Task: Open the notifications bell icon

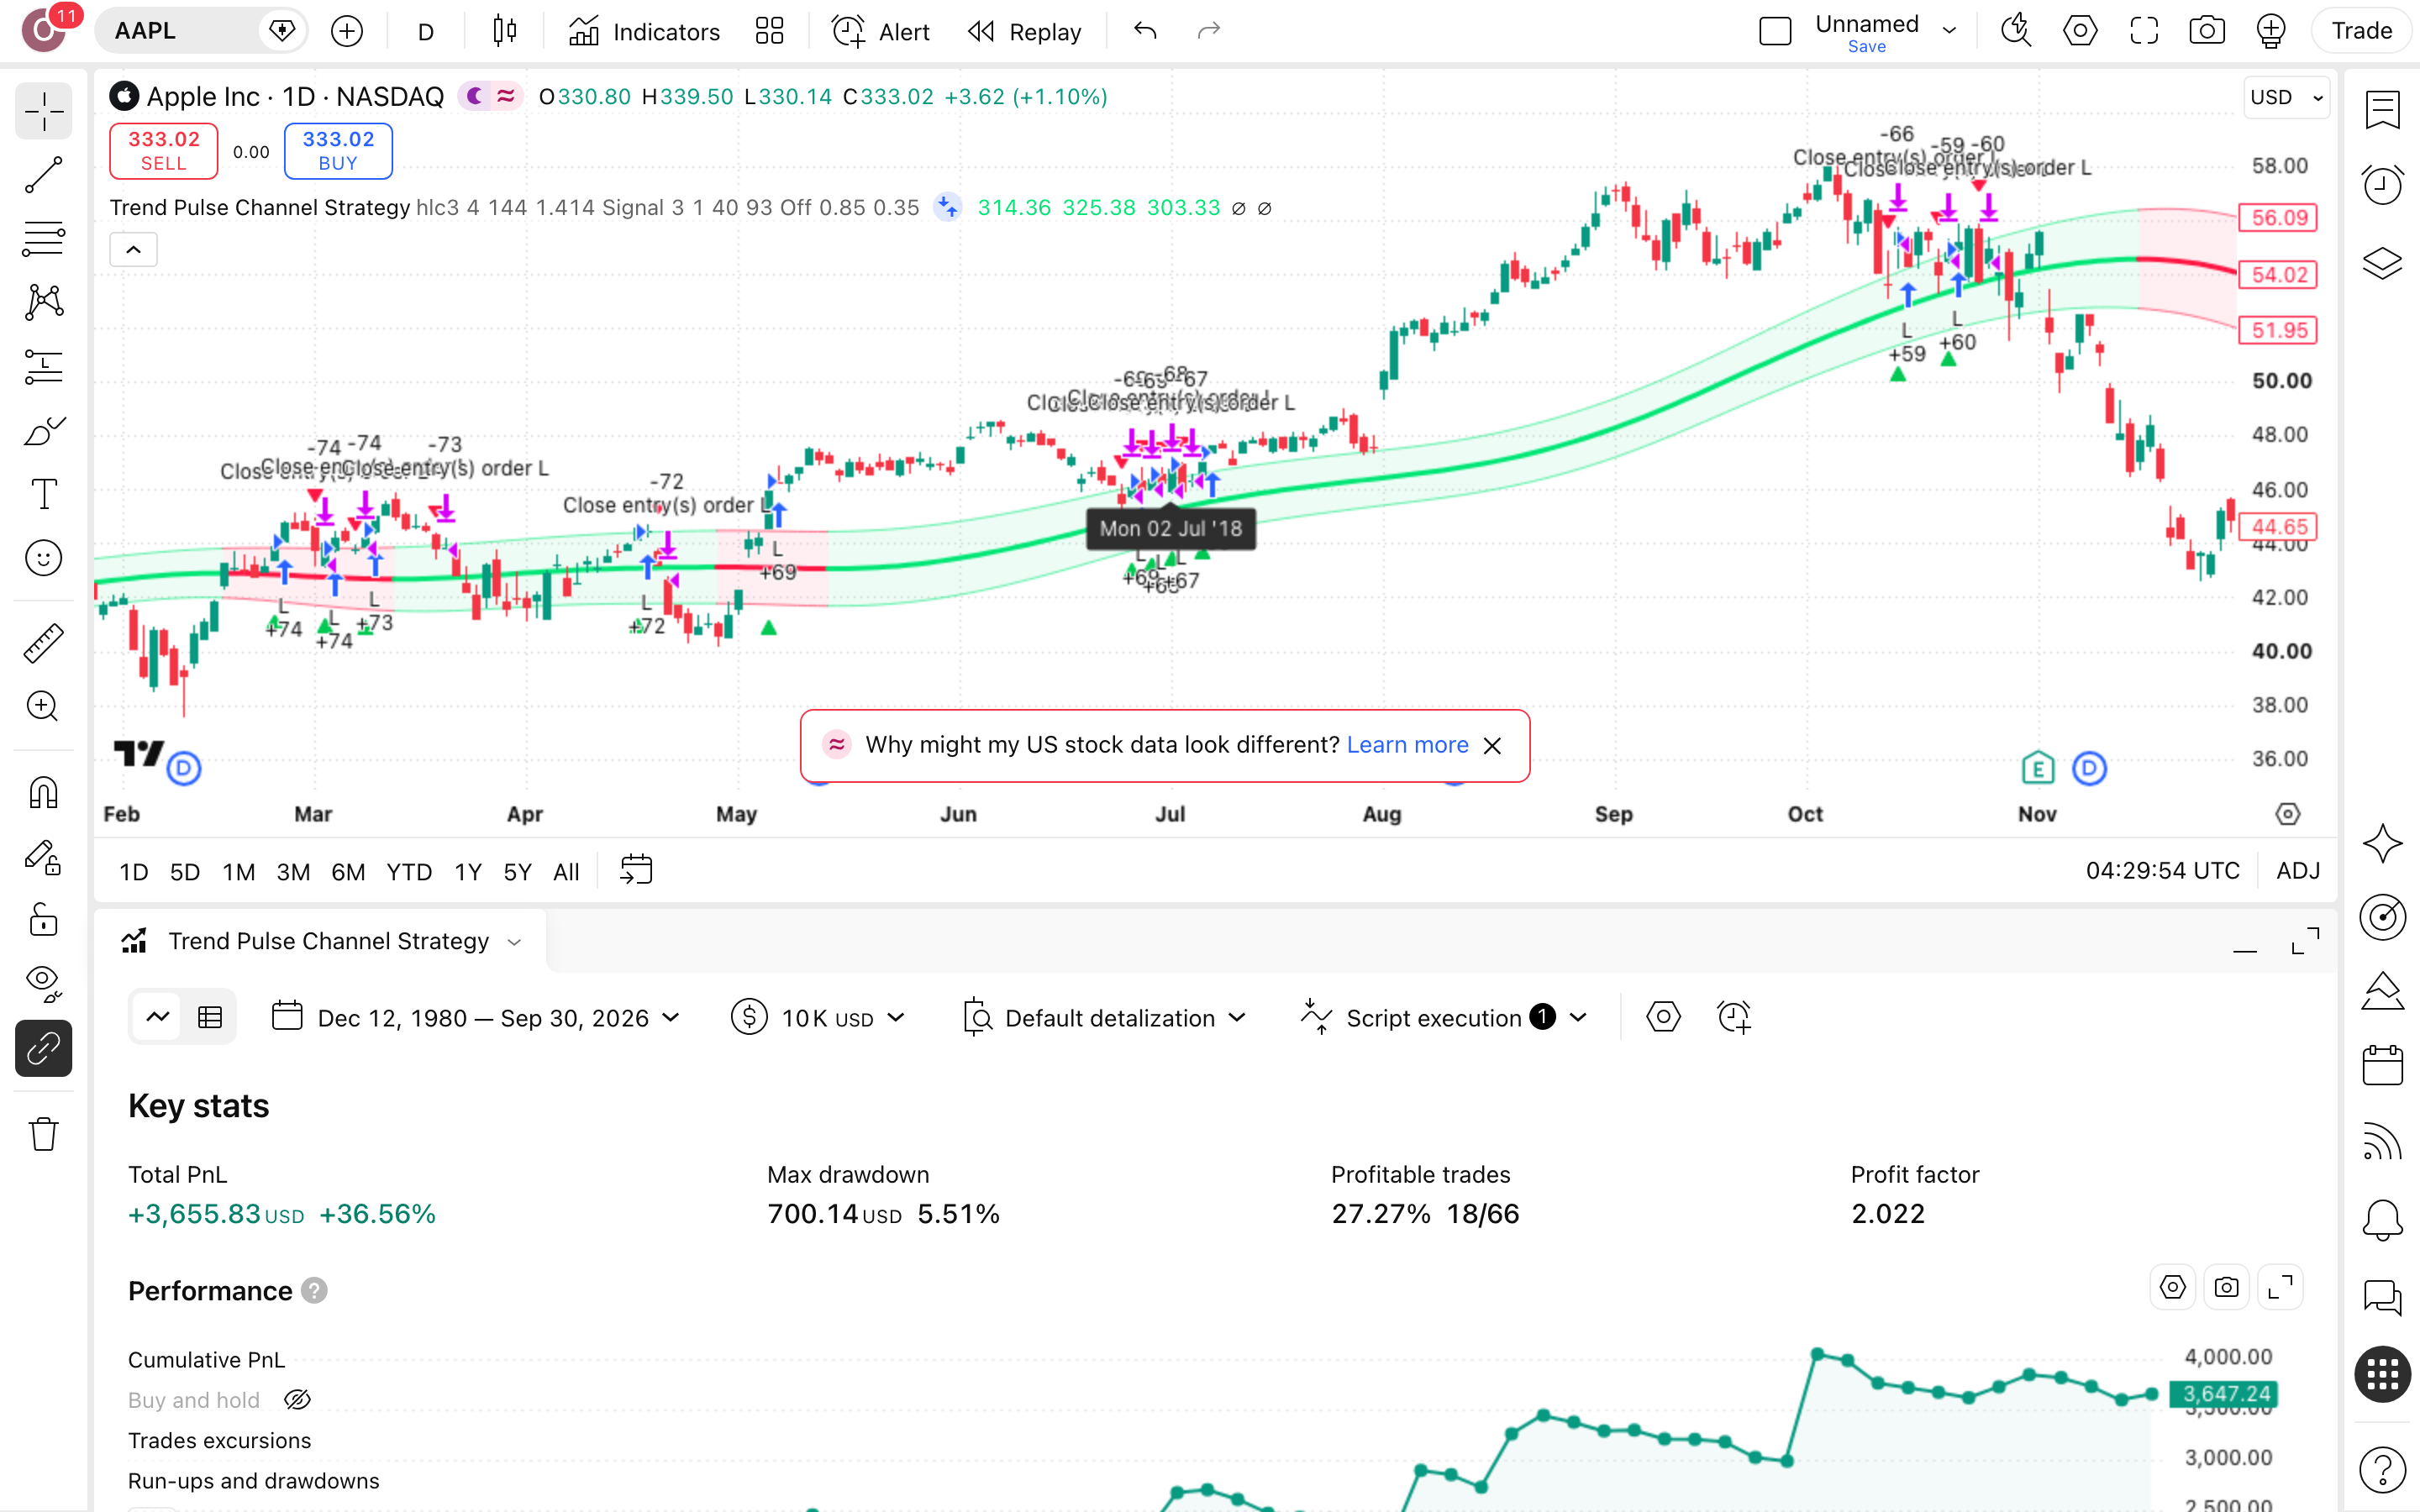Action: click(x=2383, y=1220)
